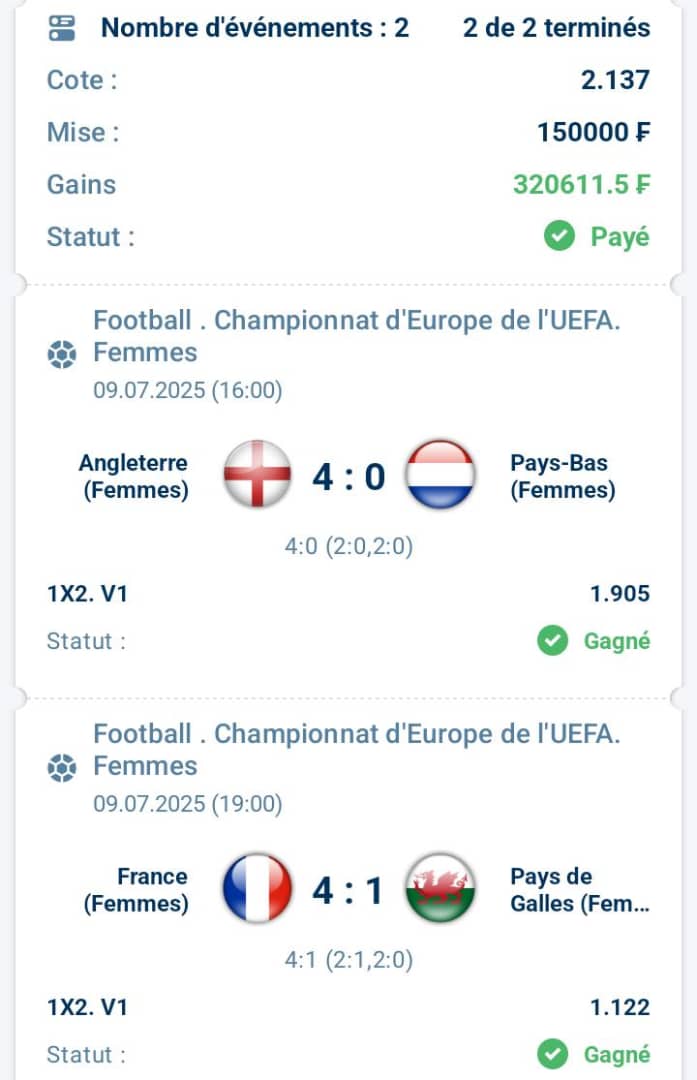The image size is (697, 1080).
Task: Click the 1.905 odds value
Action: [x=620, y=594]
